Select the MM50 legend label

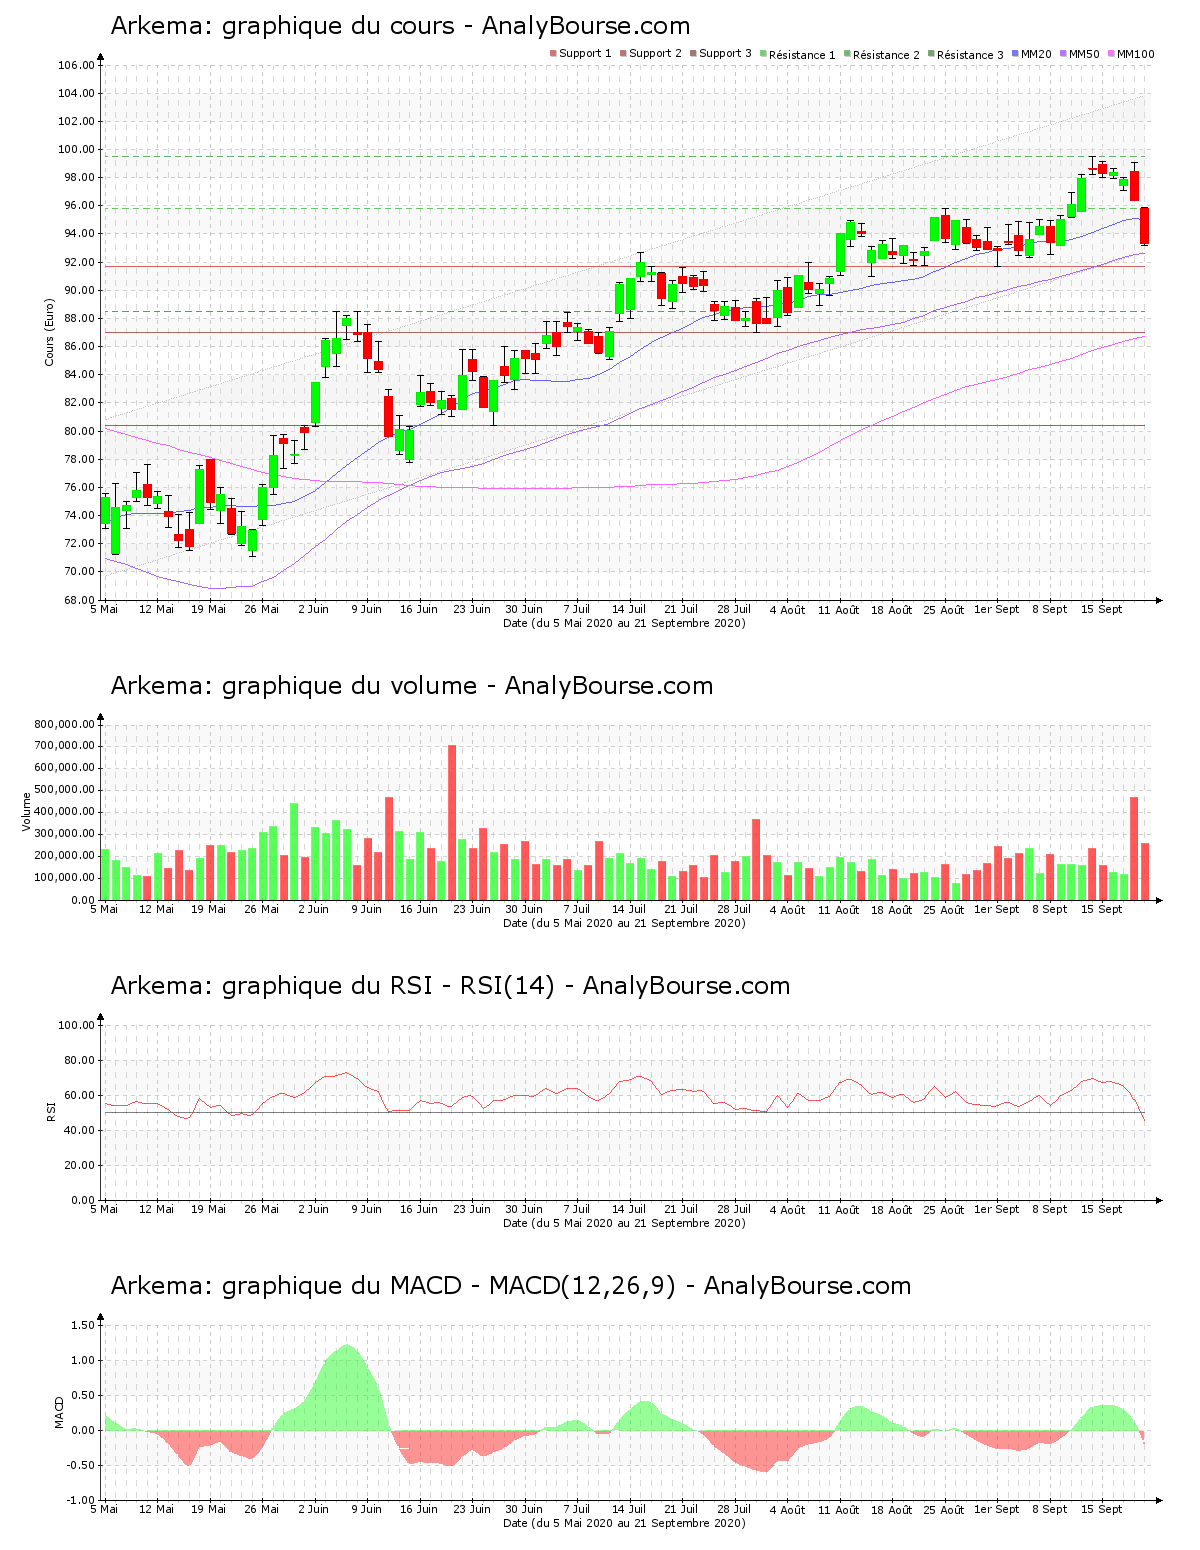[1084, 54]
